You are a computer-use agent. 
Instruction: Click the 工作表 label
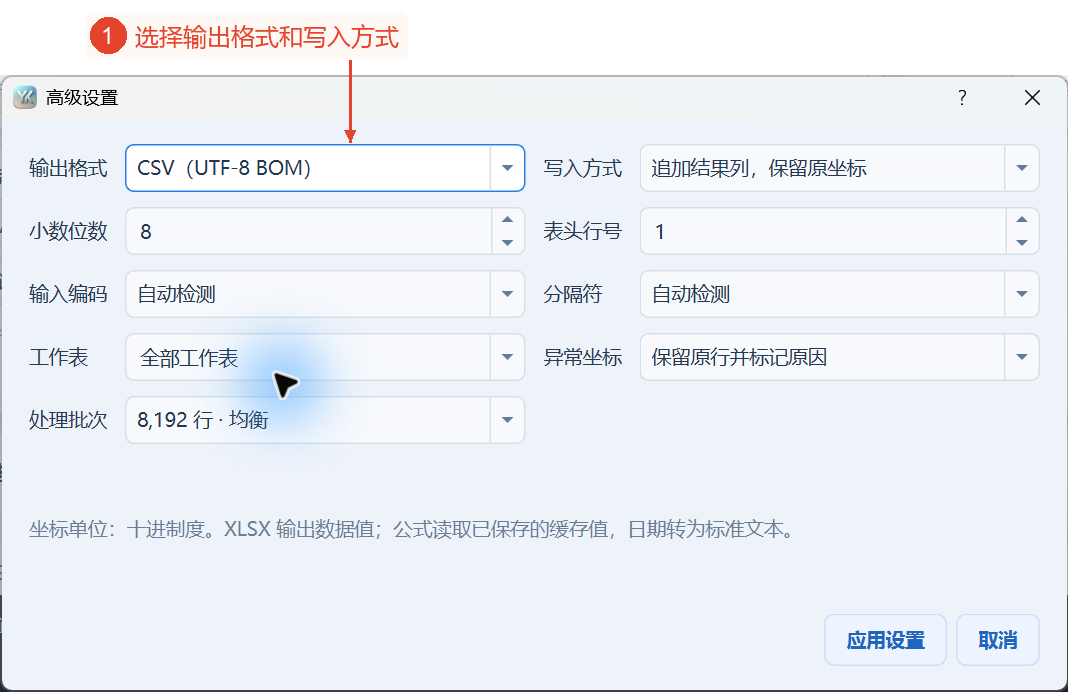59,358
